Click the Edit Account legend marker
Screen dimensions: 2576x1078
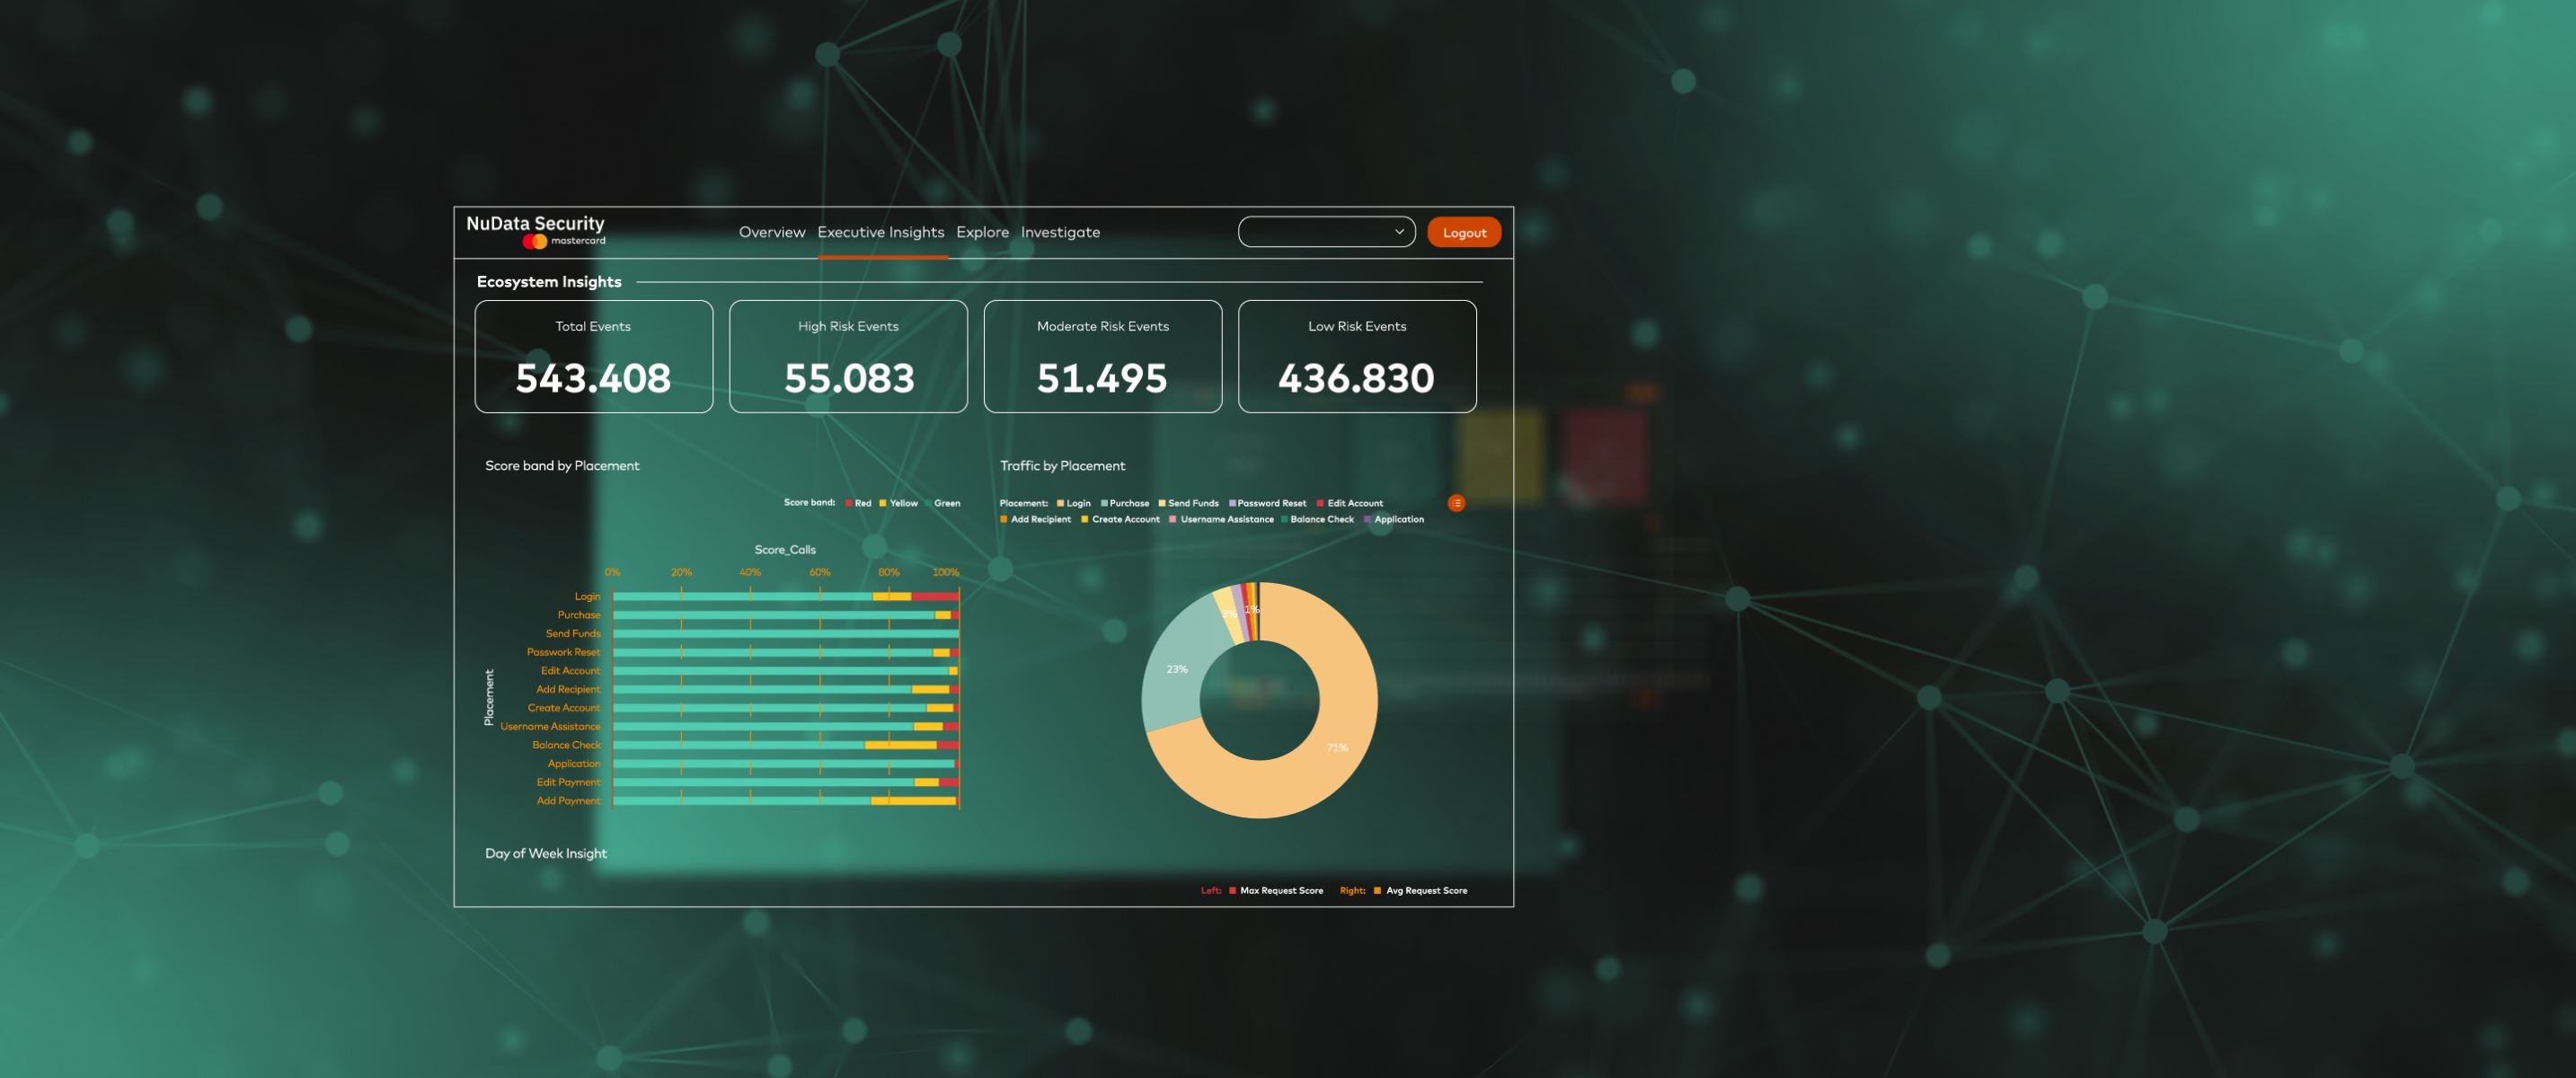[1320, 503]
